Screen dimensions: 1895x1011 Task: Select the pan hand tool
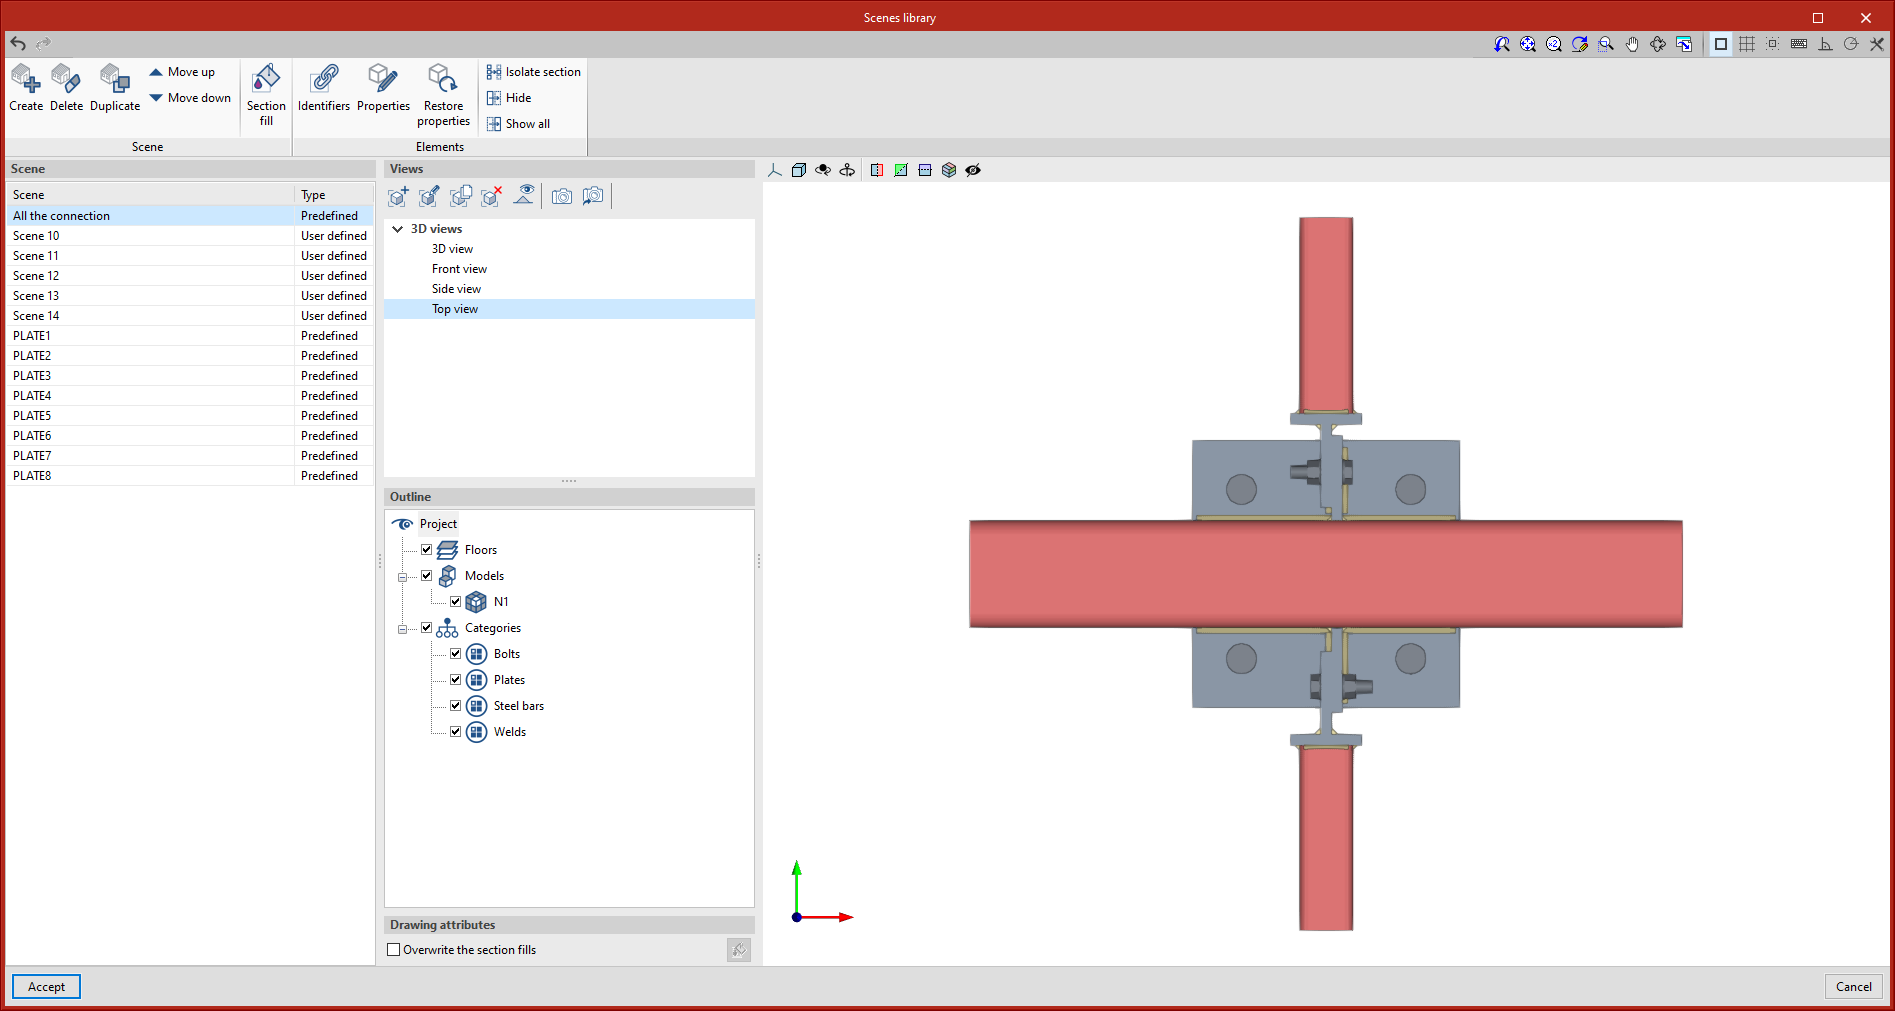pos(1632,44)
